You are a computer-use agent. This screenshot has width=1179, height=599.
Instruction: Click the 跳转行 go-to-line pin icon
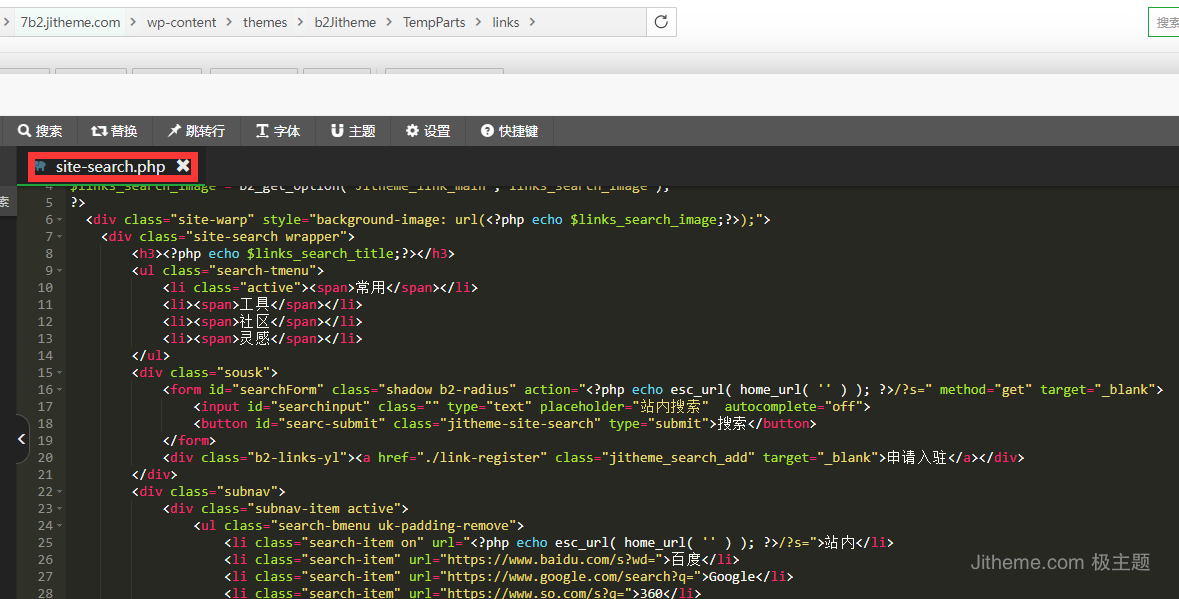pyautogui.click(x=174, y=131)
